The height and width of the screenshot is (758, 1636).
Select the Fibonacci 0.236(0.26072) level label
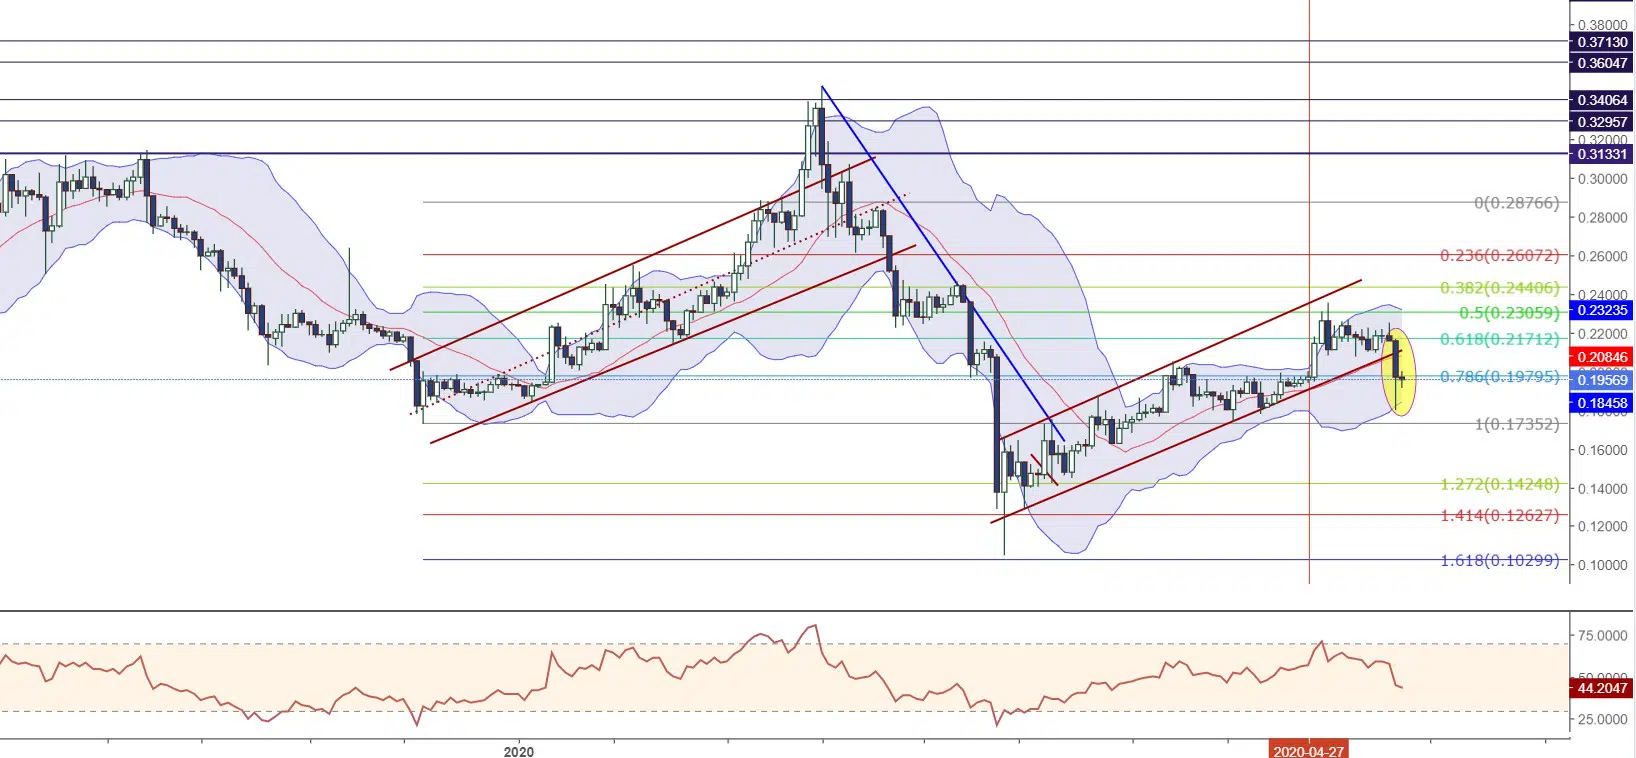point(1499,256)
